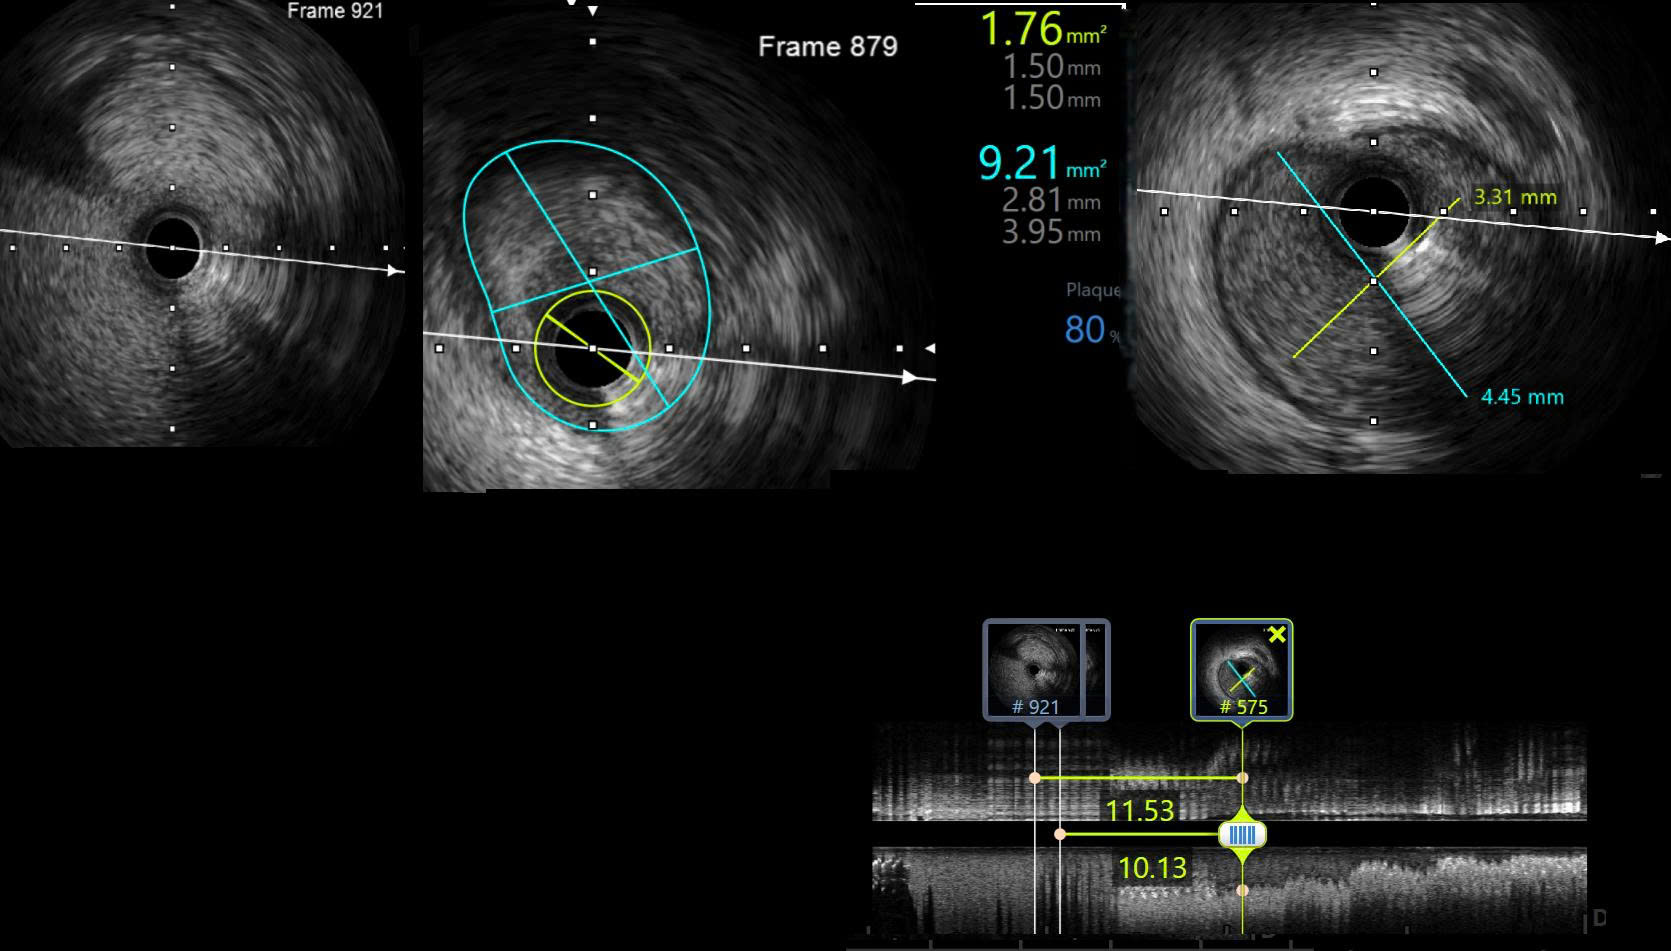Click the partially hidden thumbnail behind #921
1671x951 pixels.
[x=1096, y=668]
